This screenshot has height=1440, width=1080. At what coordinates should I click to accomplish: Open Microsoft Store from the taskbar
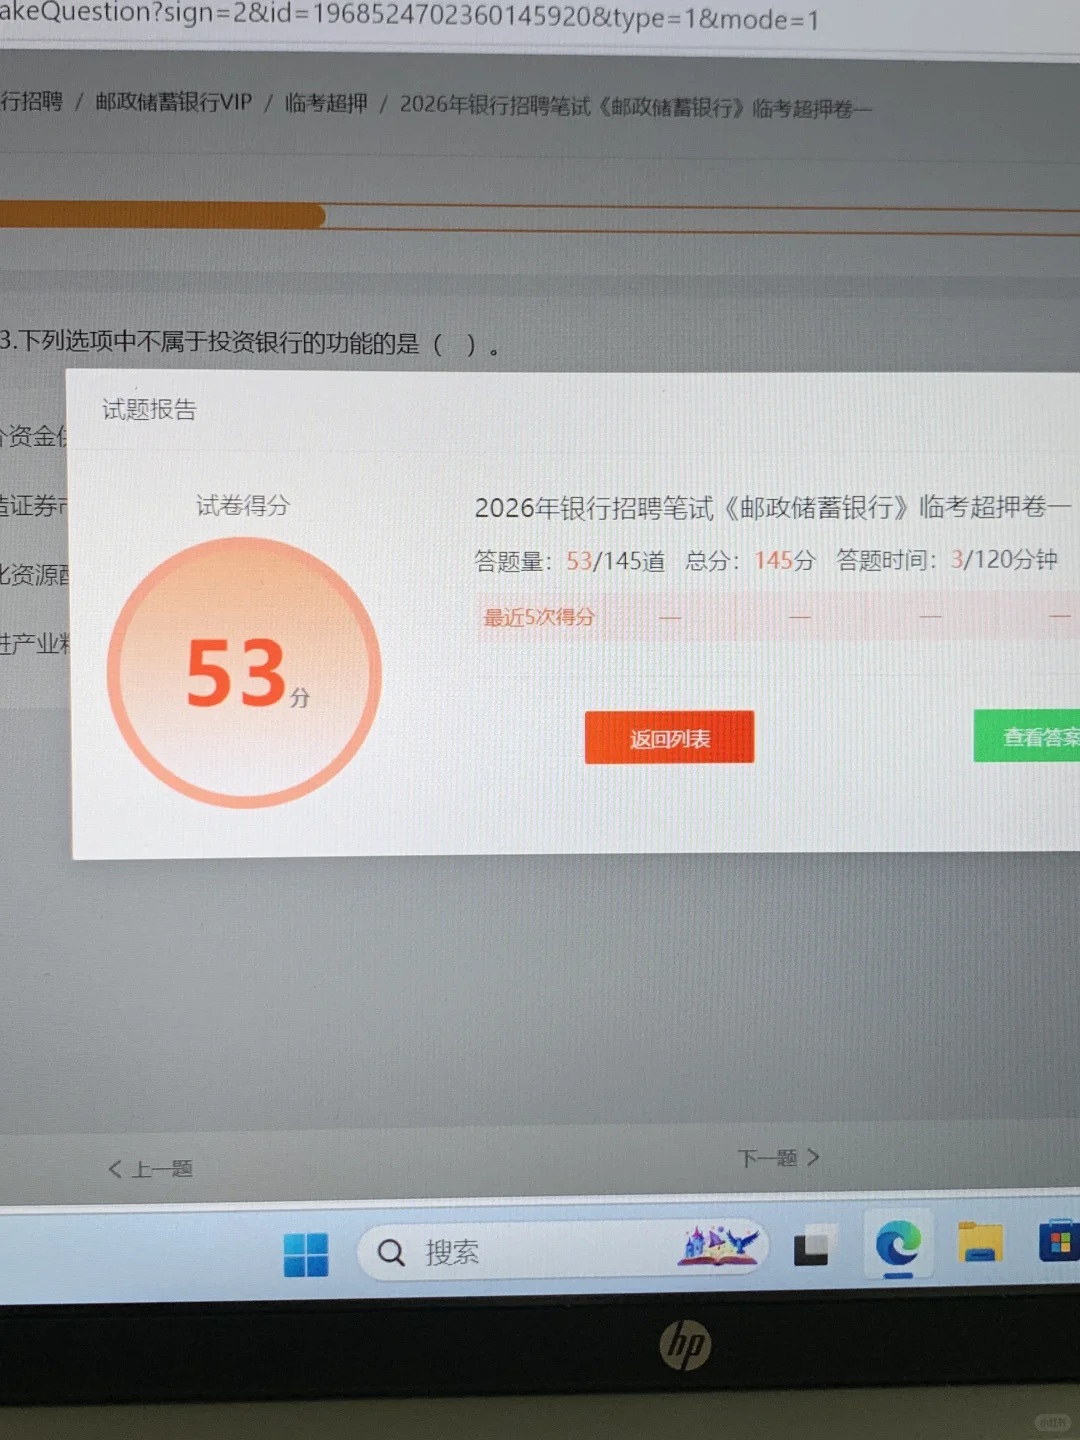pos(1059,1241)
